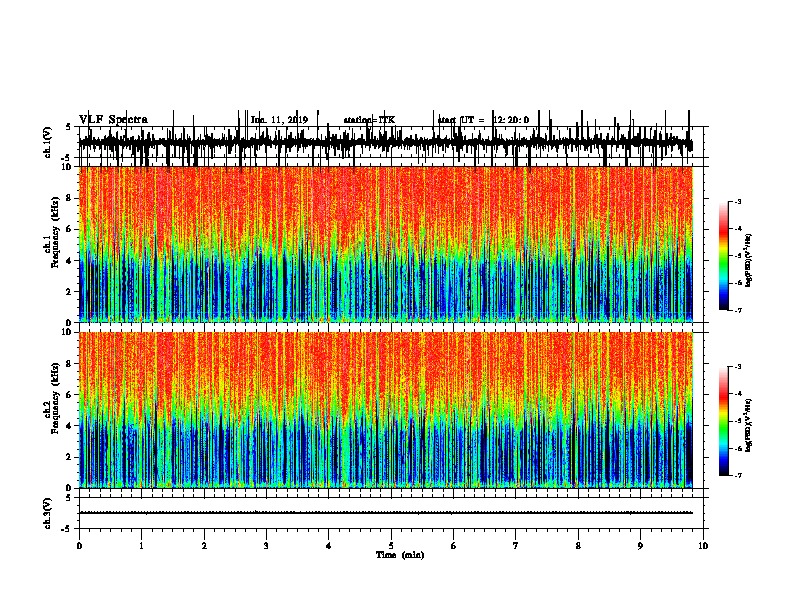Click time axis tick label "3"
This screenshot has height=612, width=792.
pyautogui.click(x=266, y=546)
